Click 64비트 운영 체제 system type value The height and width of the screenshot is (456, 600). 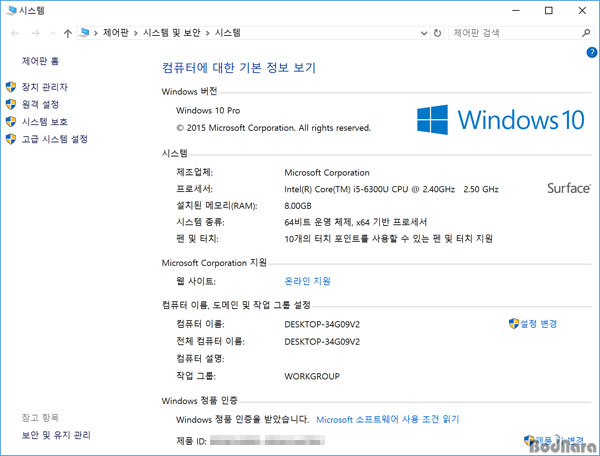(x=355, y=222)
